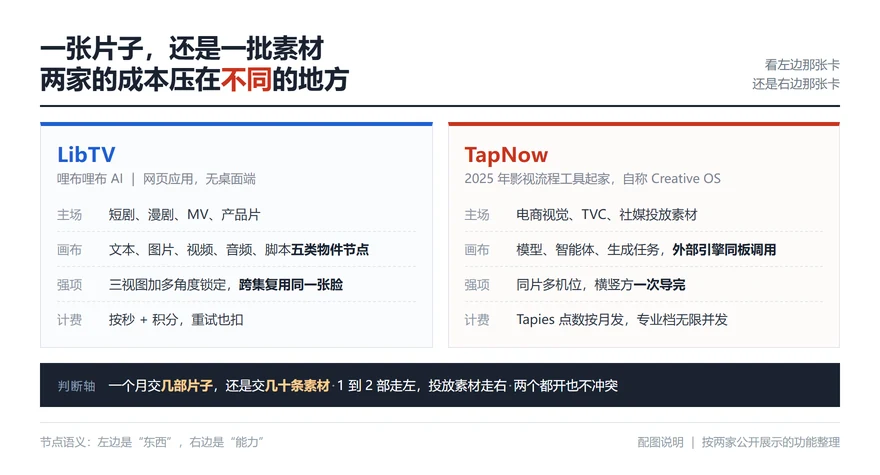Click the '强项' label in LibTV card
The width and height of the screenshot is (880, 475).
(70, 285)
